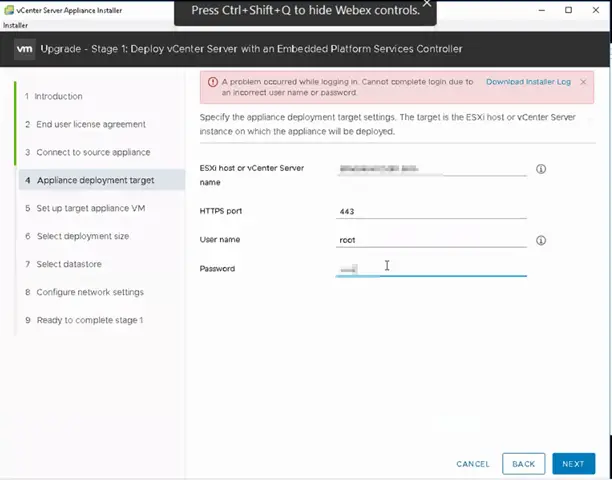The image size is (612, 480).
Task: Click the VMware vm logo
Action: point(25,49)
